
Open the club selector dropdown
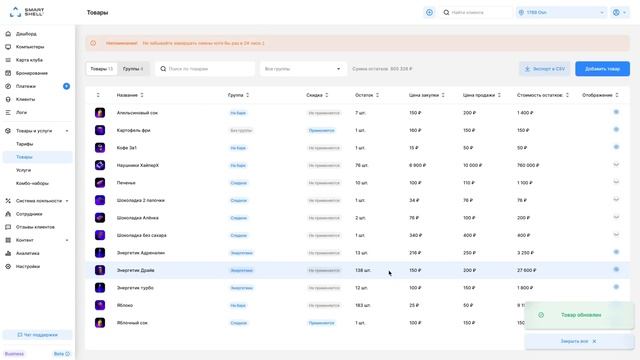tap(562, 13)
